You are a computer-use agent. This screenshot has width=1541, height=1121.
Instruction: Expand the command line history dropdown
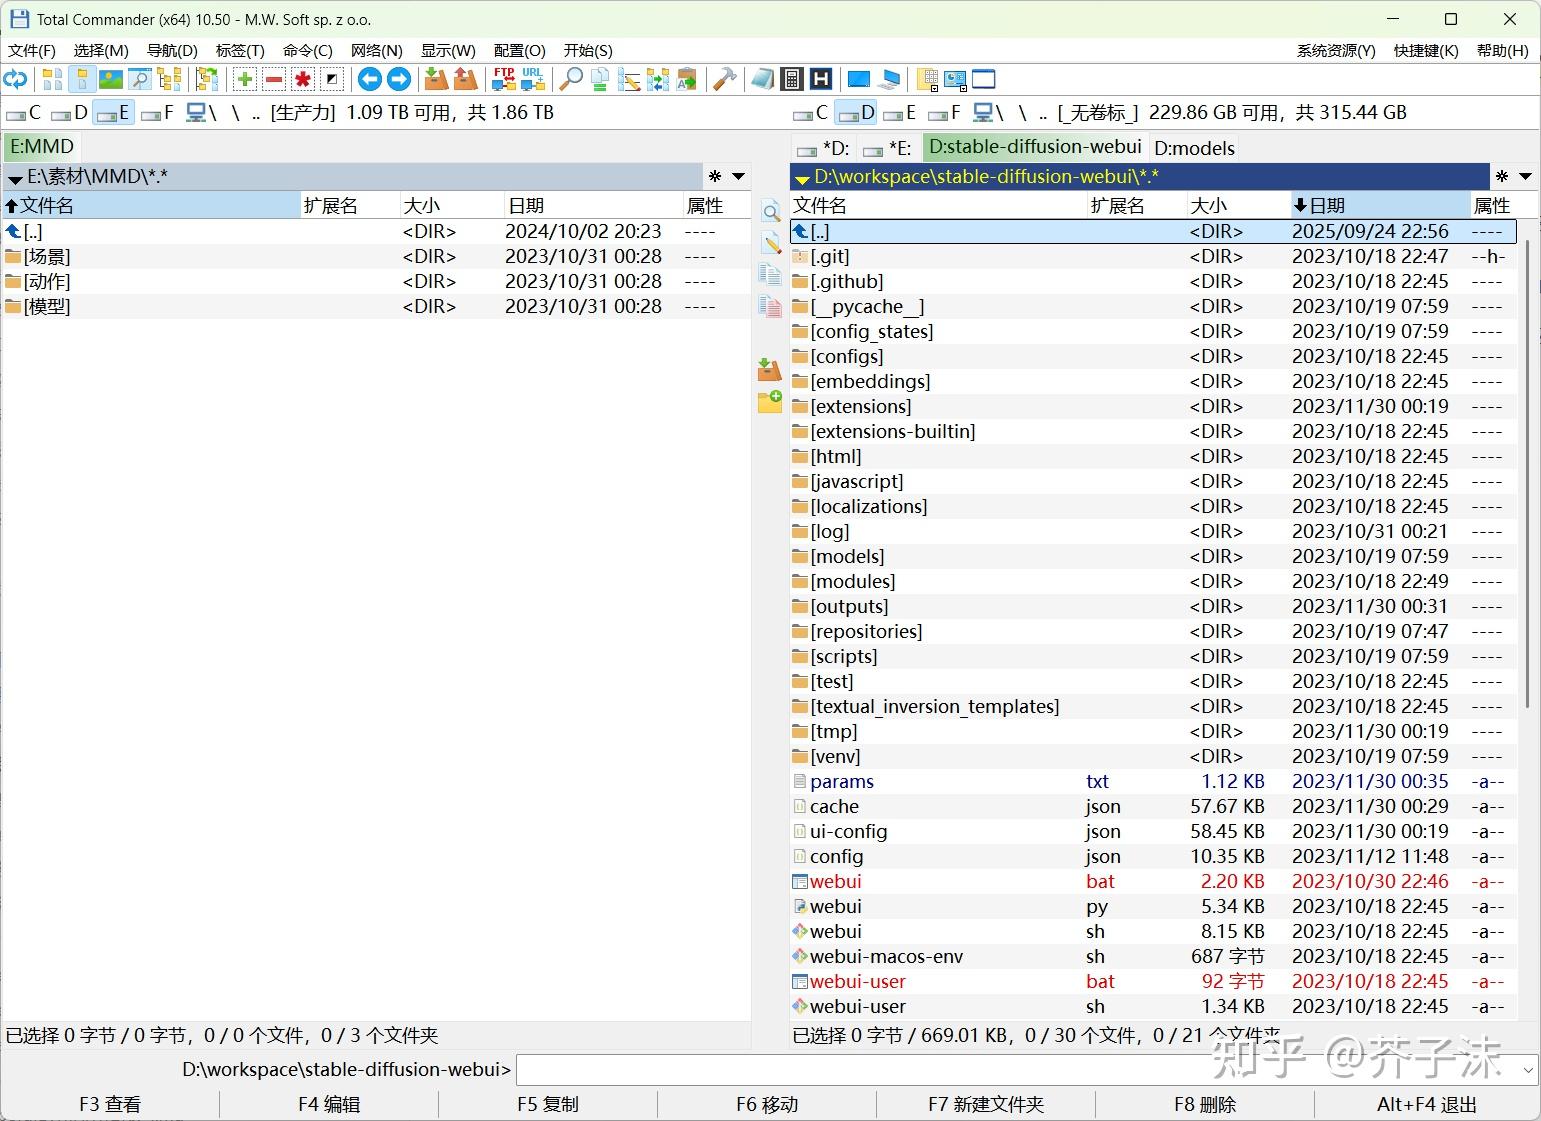[x=1528, y=1071]
